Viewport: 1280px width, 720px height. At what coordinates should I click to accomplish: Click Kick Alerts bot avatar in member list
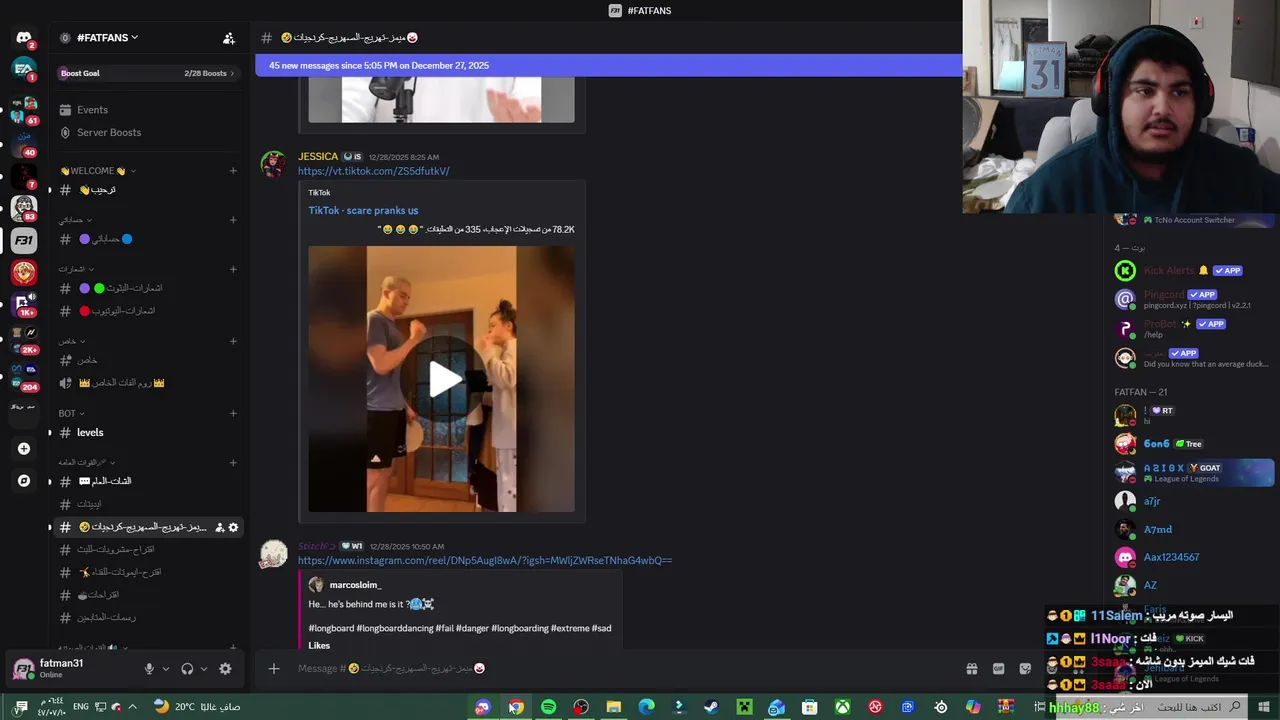coord(1125,270)
